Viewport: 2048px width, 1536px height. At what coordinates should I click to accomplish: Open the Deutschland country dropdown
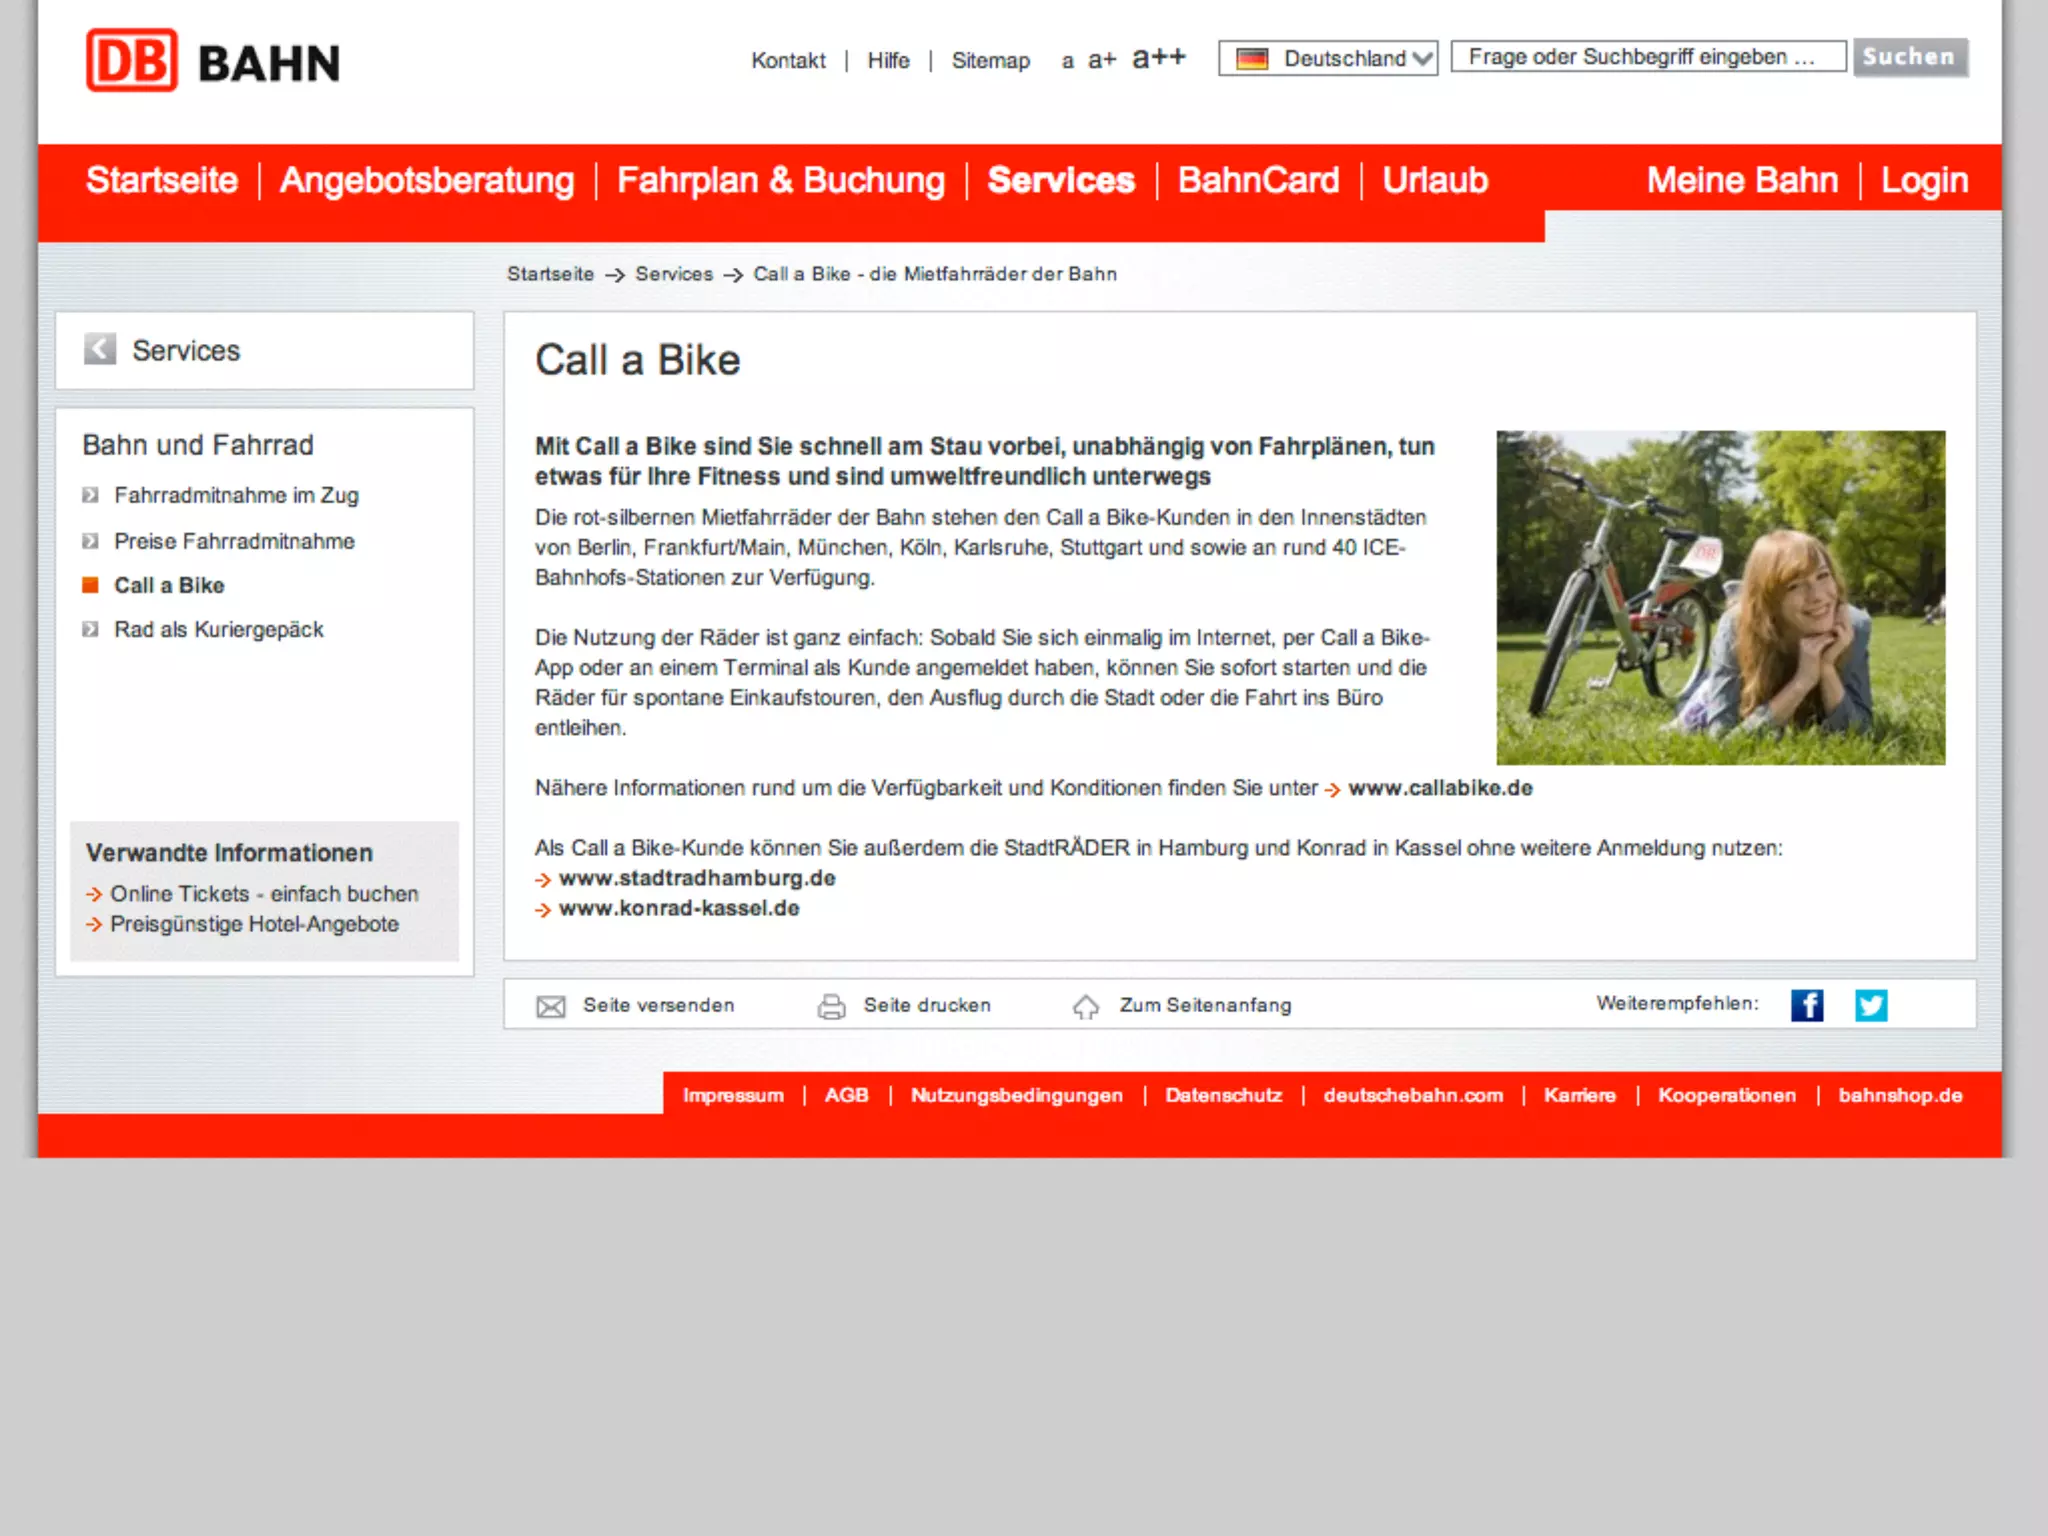coord(1327,58)
